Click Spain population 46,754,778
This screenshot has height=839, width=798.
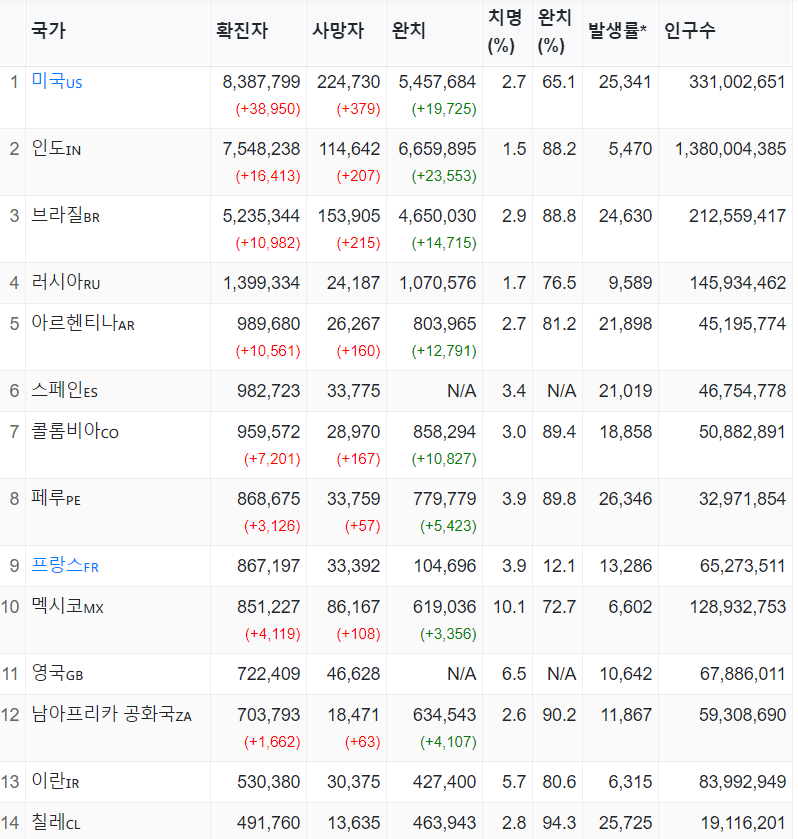click(742, 391)
